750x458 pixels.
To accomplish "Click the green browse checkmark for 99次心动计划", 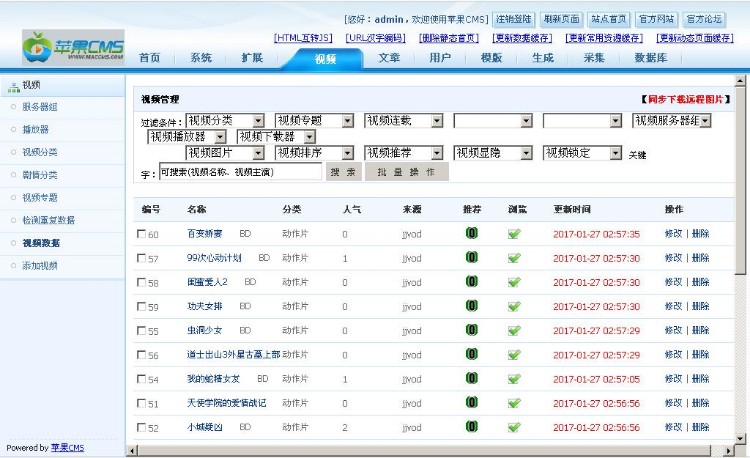I will click(514, 258).
